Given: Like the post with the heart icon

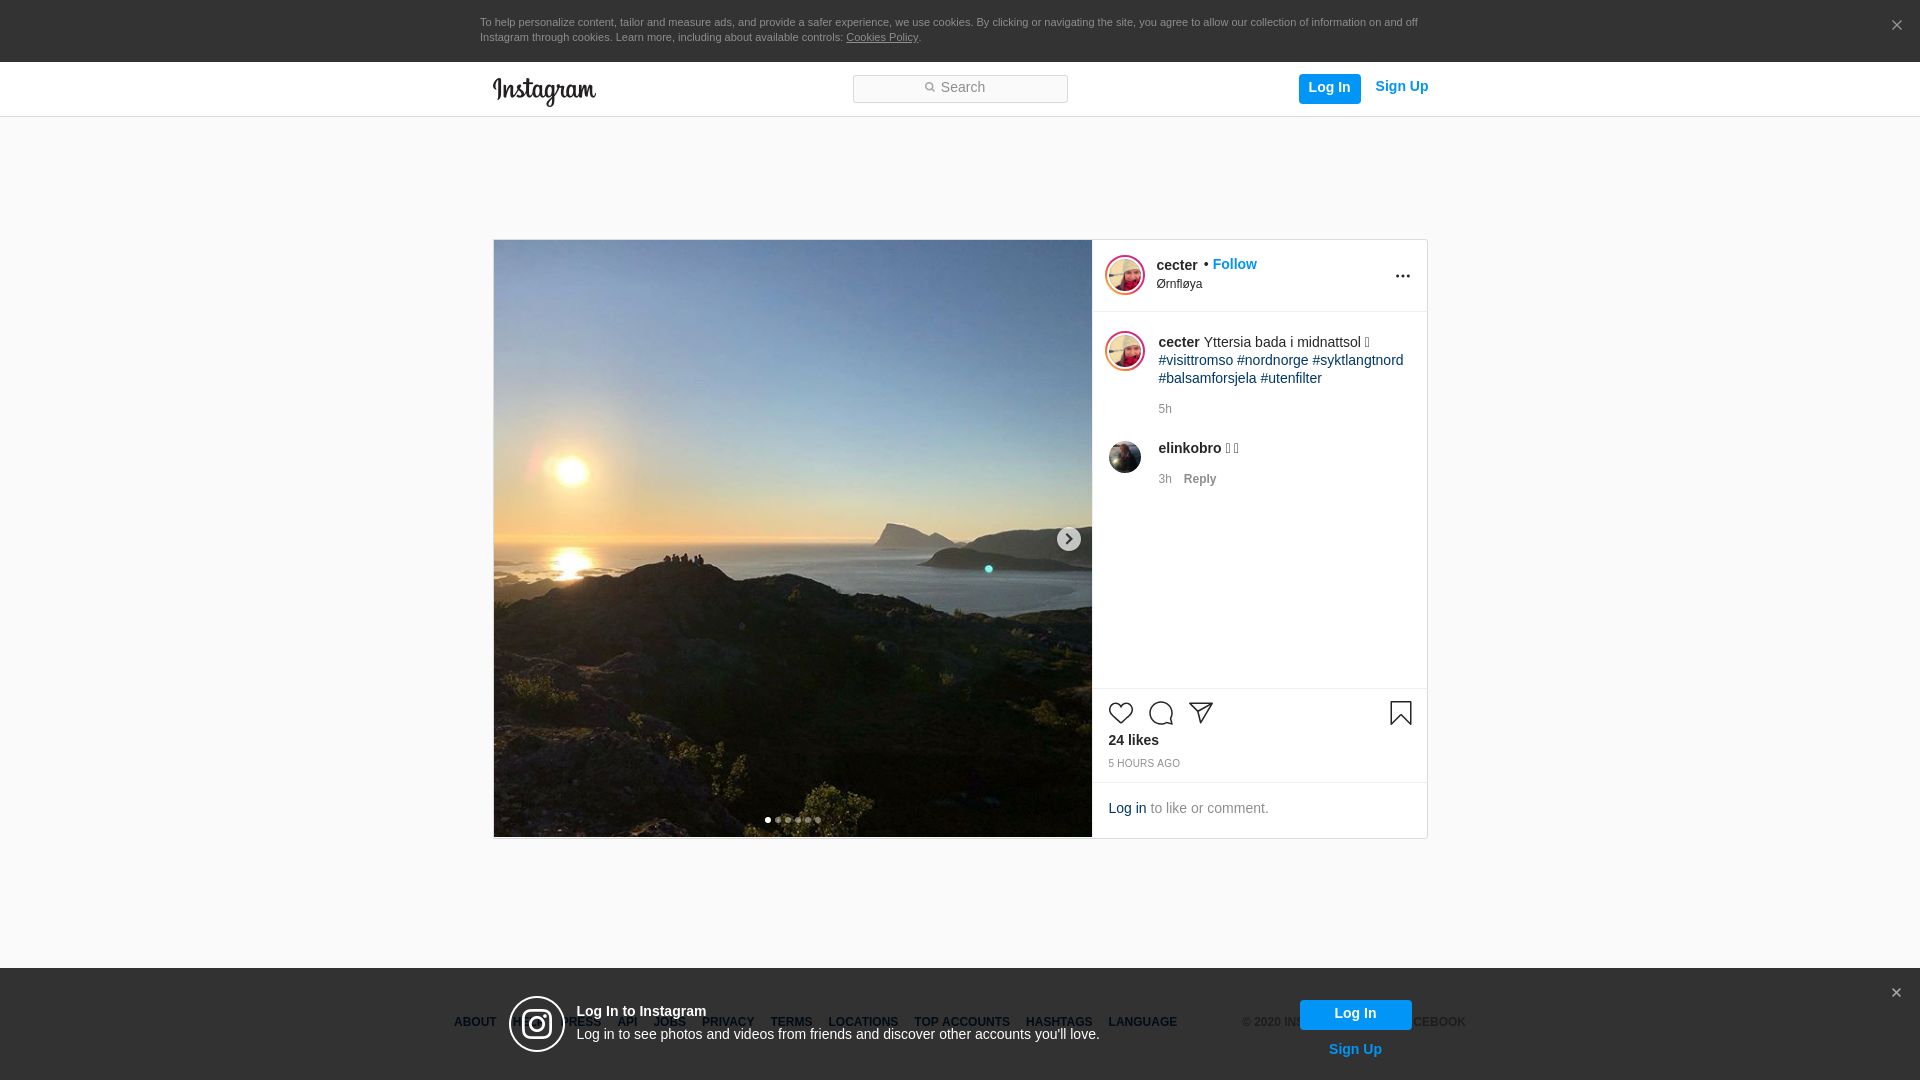Looking at the screenshot, I should coord(1120,713).
